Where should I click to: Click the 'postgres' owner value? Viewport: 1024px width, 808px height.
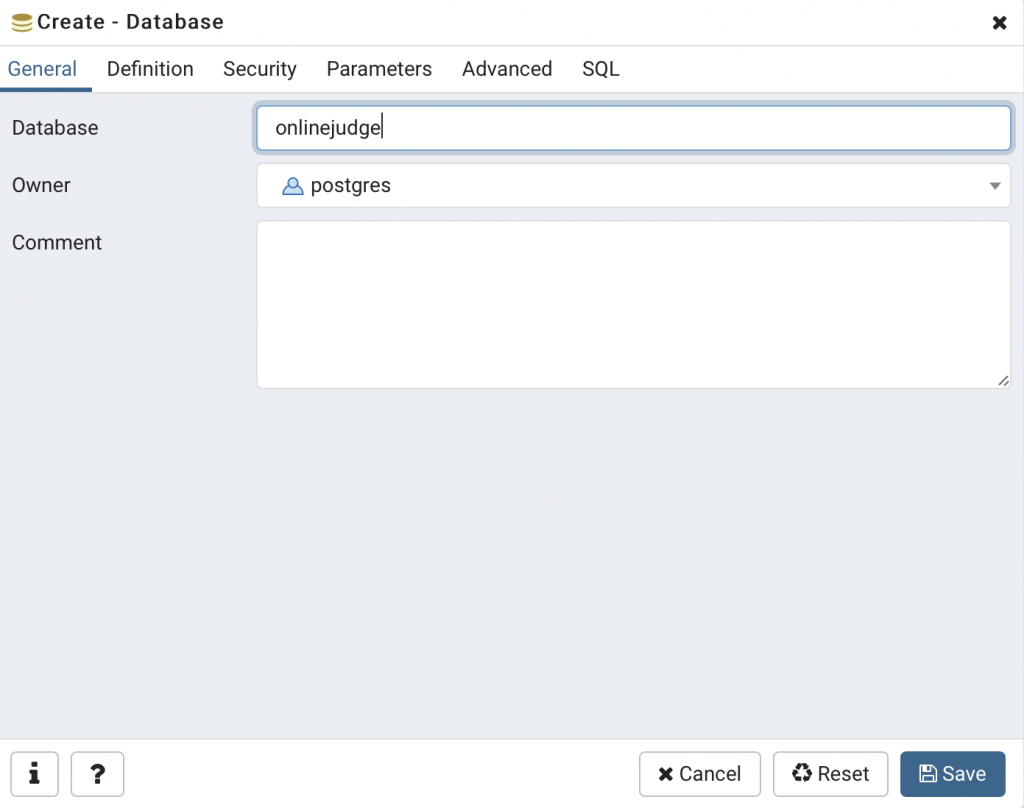[x=351, y=186]
